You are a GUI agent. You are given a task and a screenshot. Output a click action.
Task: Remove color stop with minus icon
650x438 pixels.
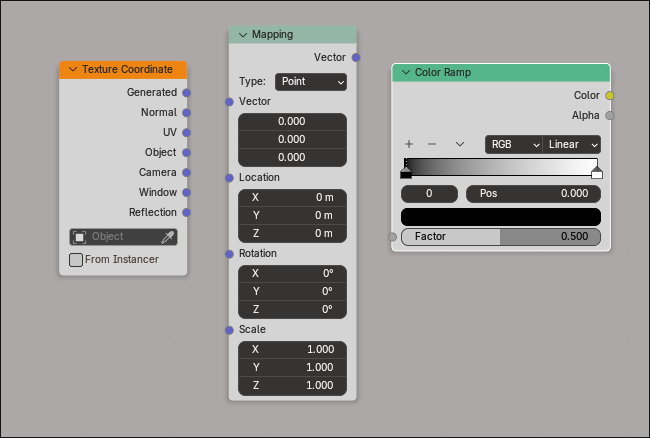point(432,144)
